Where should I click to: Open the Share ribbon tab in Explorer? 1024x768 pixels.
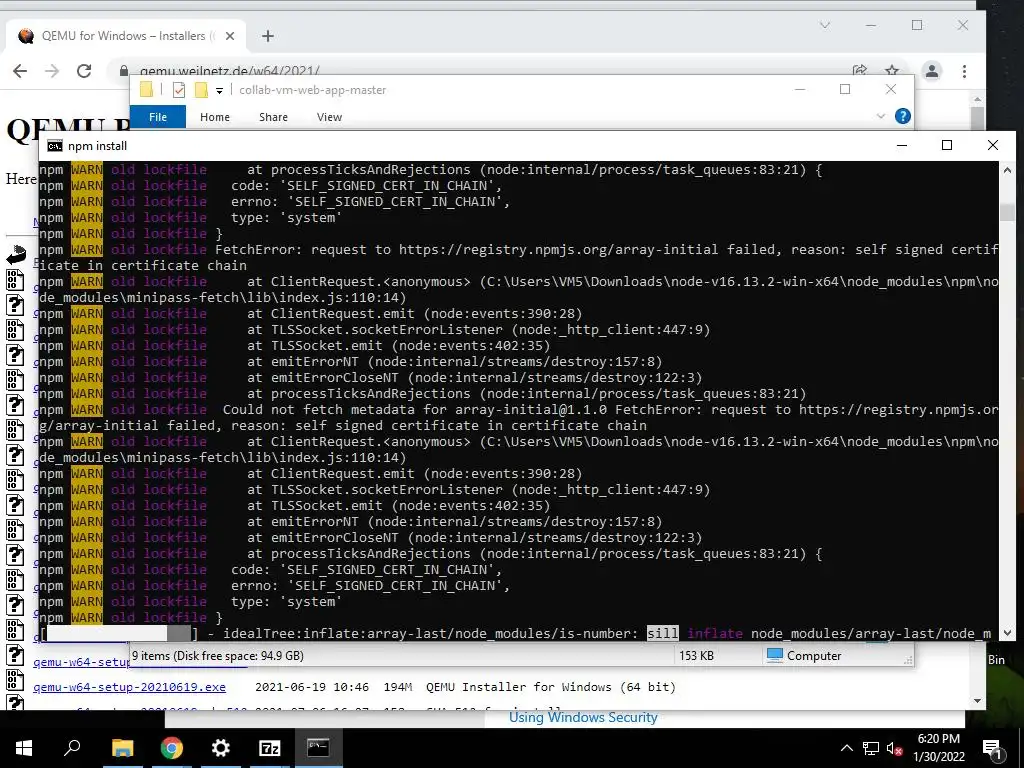(273, 117)
